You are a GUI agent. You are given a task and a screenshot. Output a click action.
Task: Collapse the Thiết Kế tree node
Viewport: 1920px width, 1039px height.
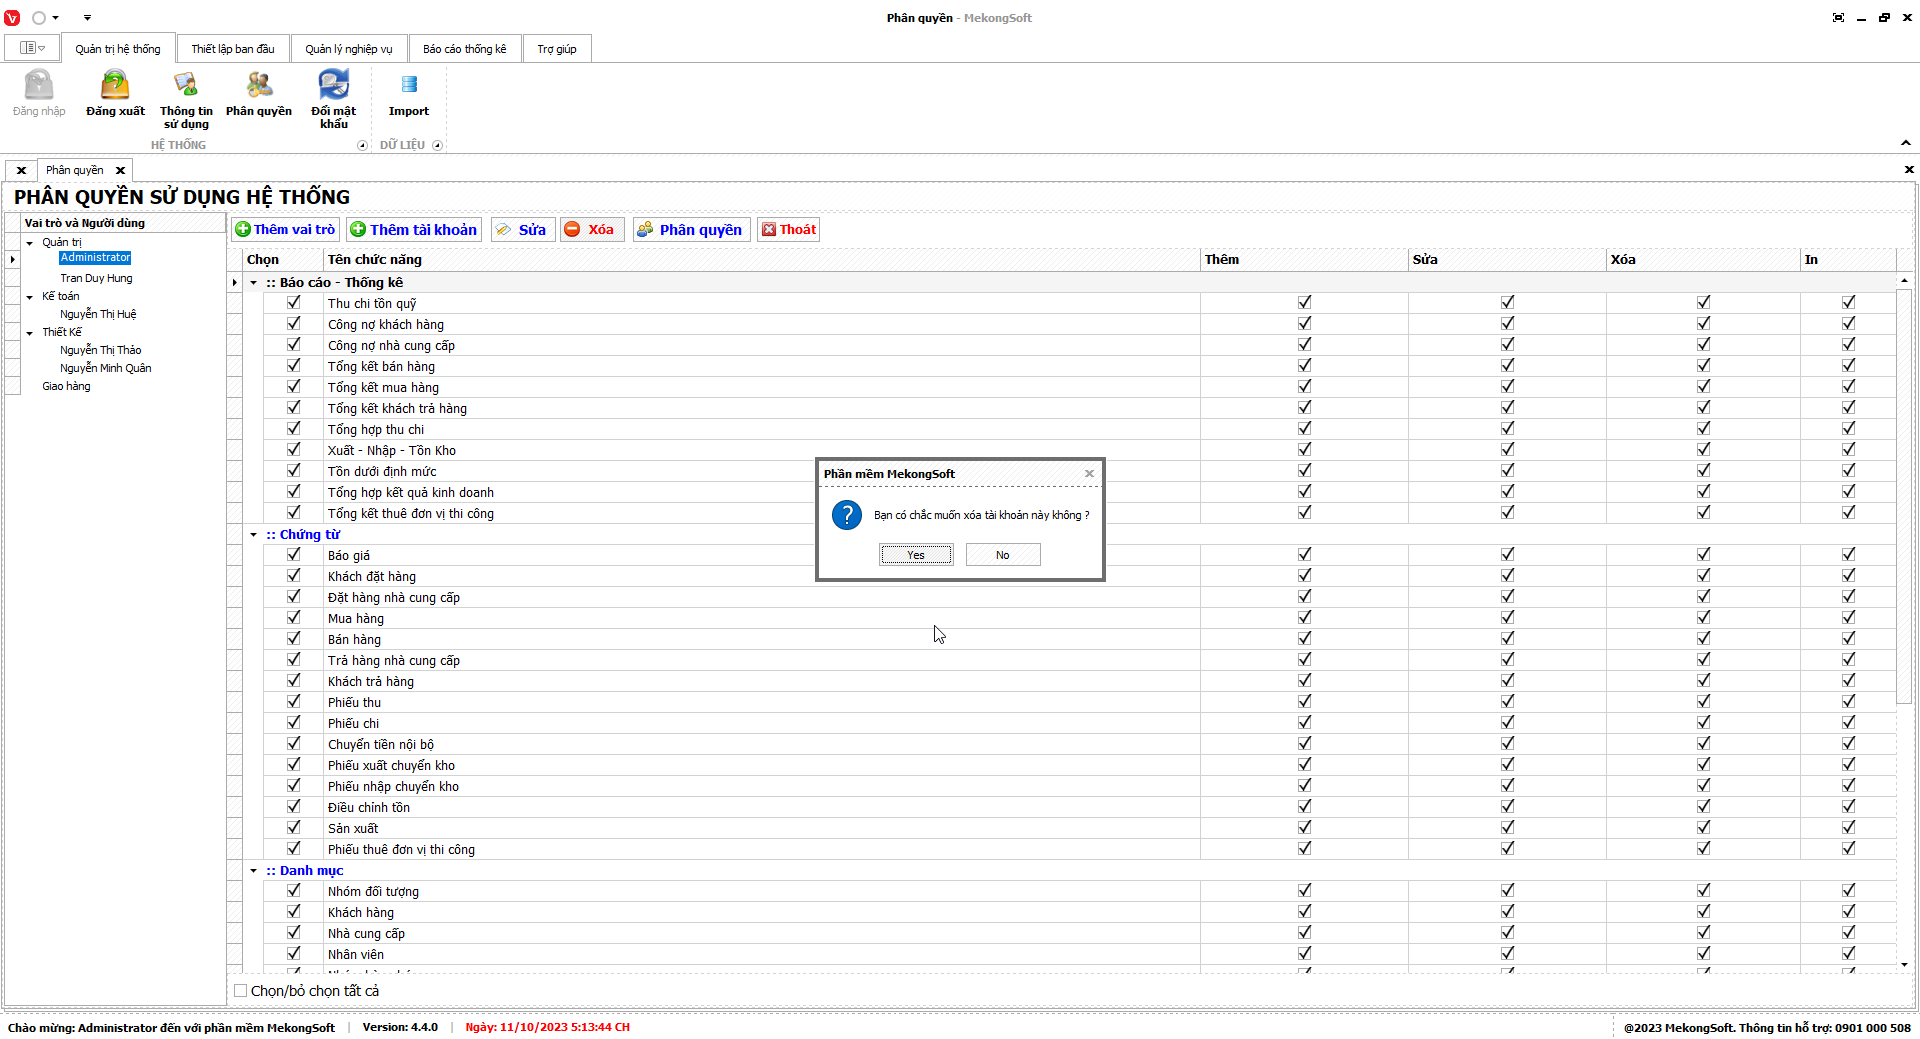(30, 333)
